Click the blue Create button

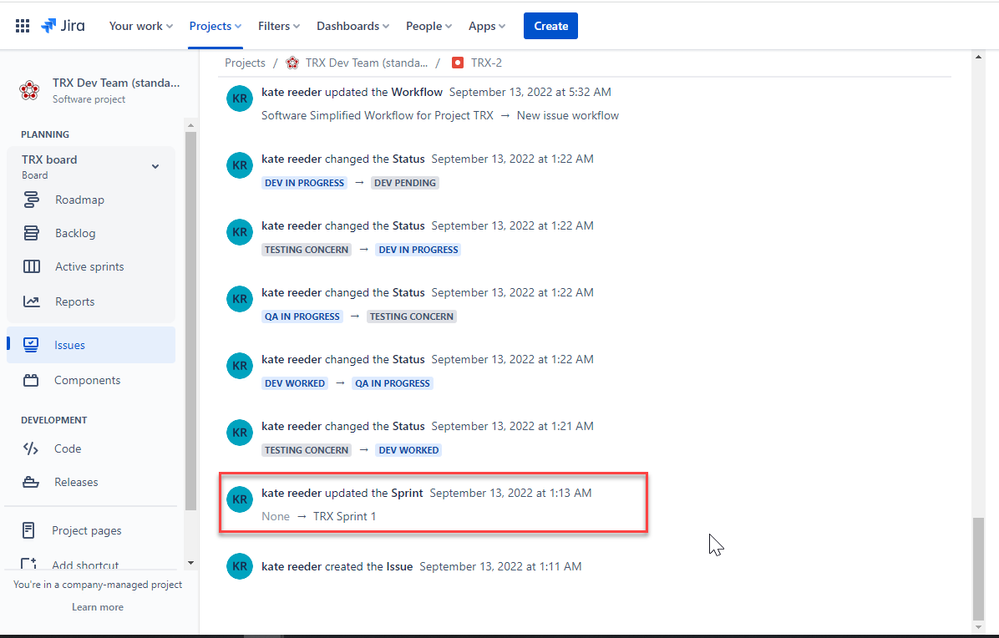click(x=550, y=25)
